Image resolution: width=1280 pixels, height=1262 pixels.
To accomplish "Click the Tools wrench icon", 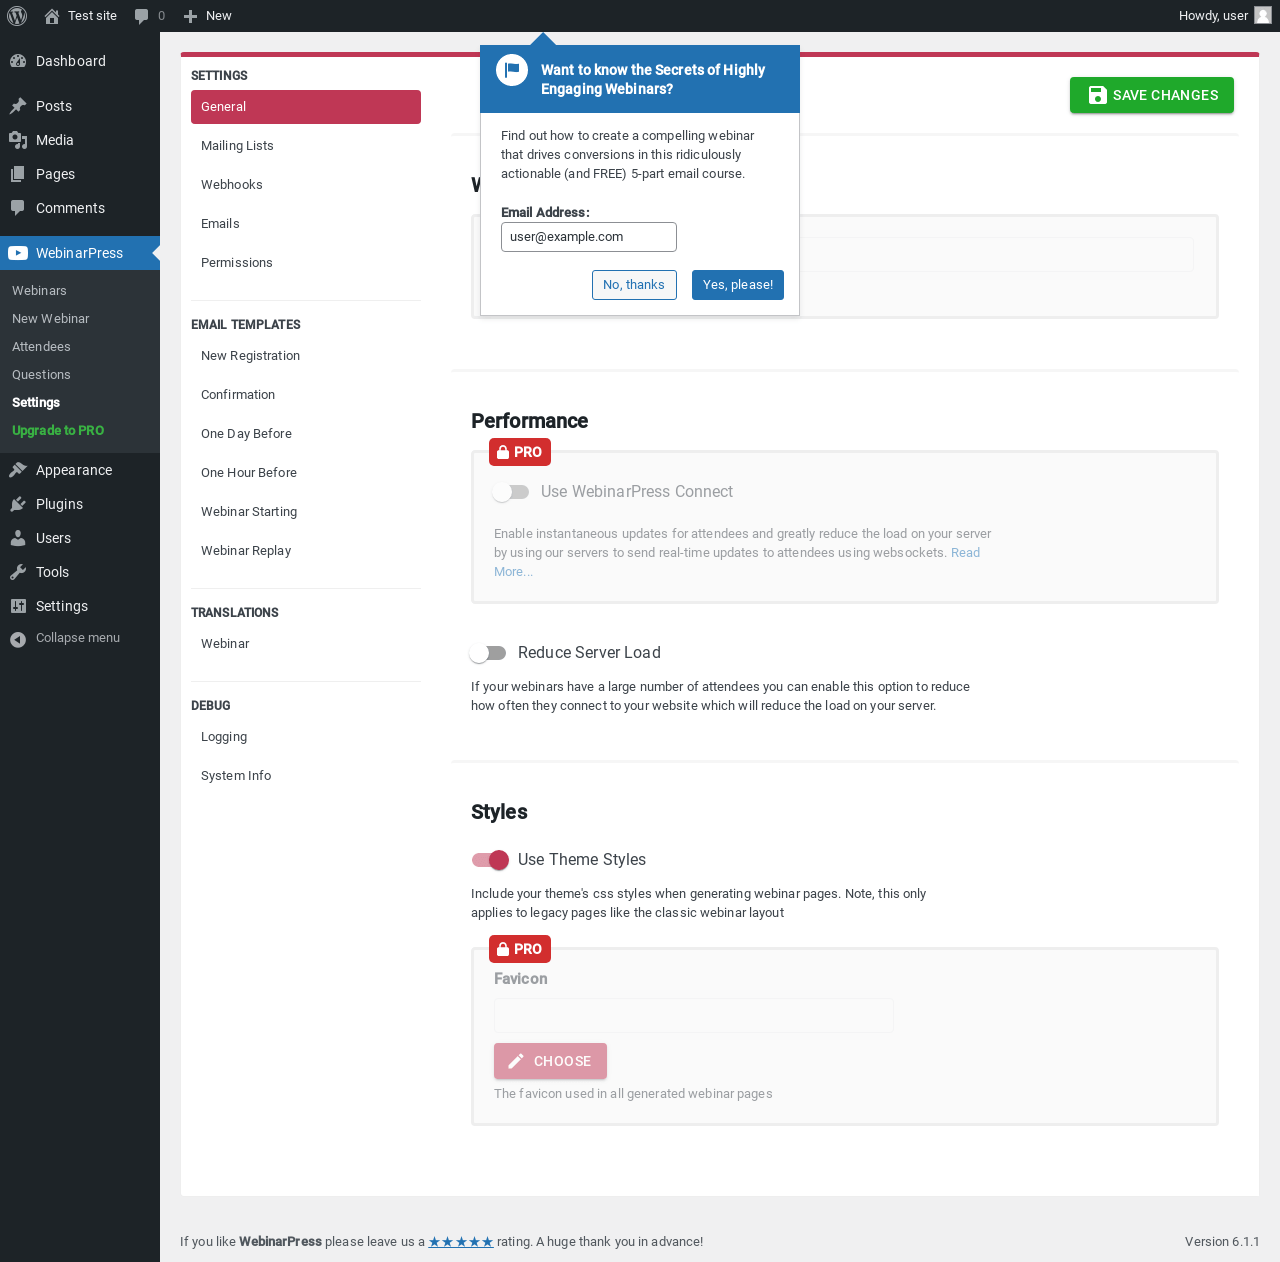I will [x=18, y=572].
